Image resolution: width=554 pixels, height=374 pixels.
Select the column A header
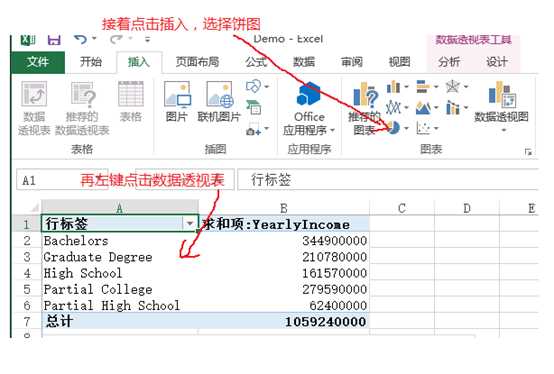(x=120, y=208)
